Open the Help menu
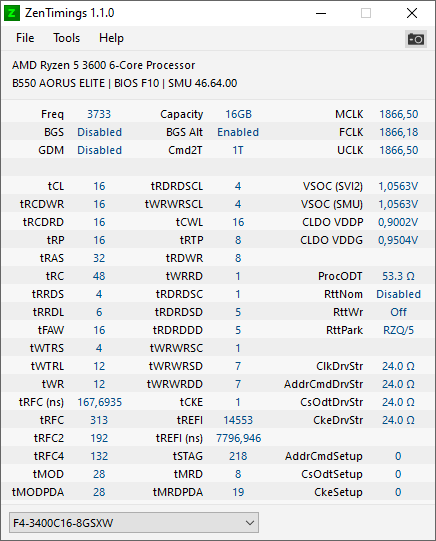436x541 pixels. pos(111,38)
